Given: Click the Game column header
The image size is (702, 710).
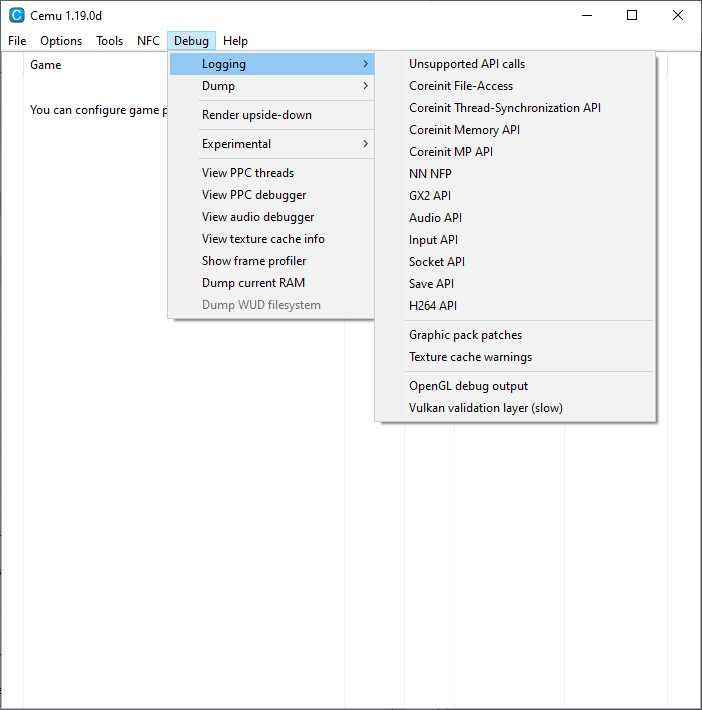Looking at the screenshot, I should [46, 65].
